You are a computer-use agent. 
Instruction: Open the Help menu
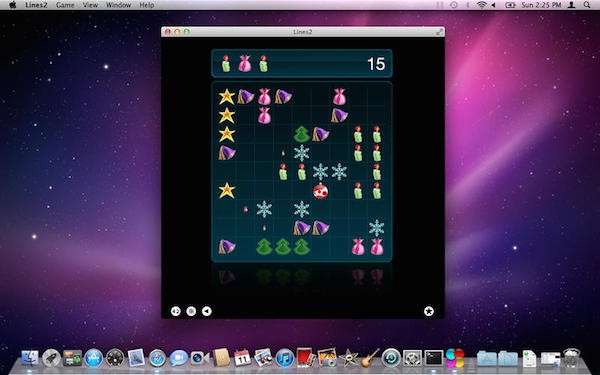point(147,5)
